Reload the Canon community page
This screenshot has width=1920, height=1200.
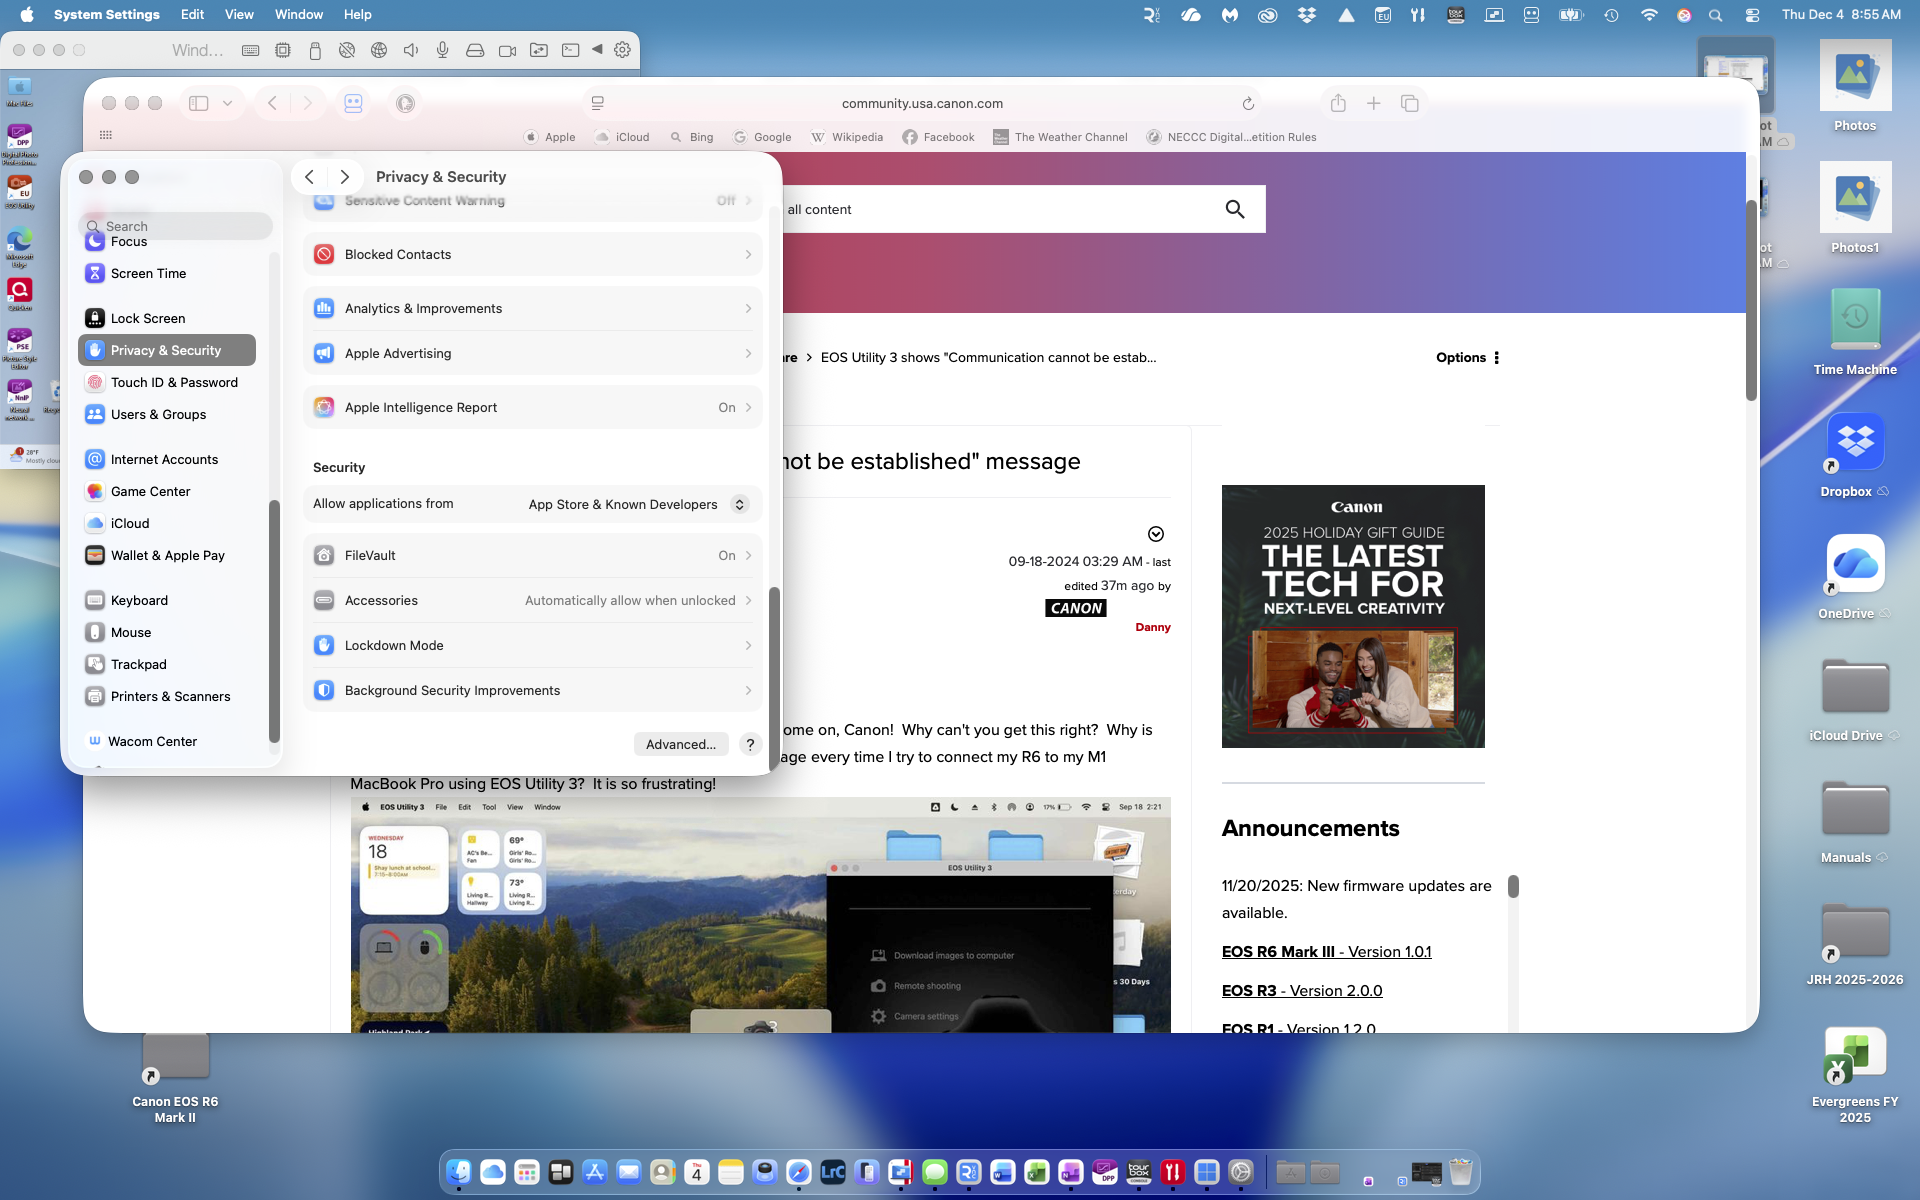click(1248, 103)
